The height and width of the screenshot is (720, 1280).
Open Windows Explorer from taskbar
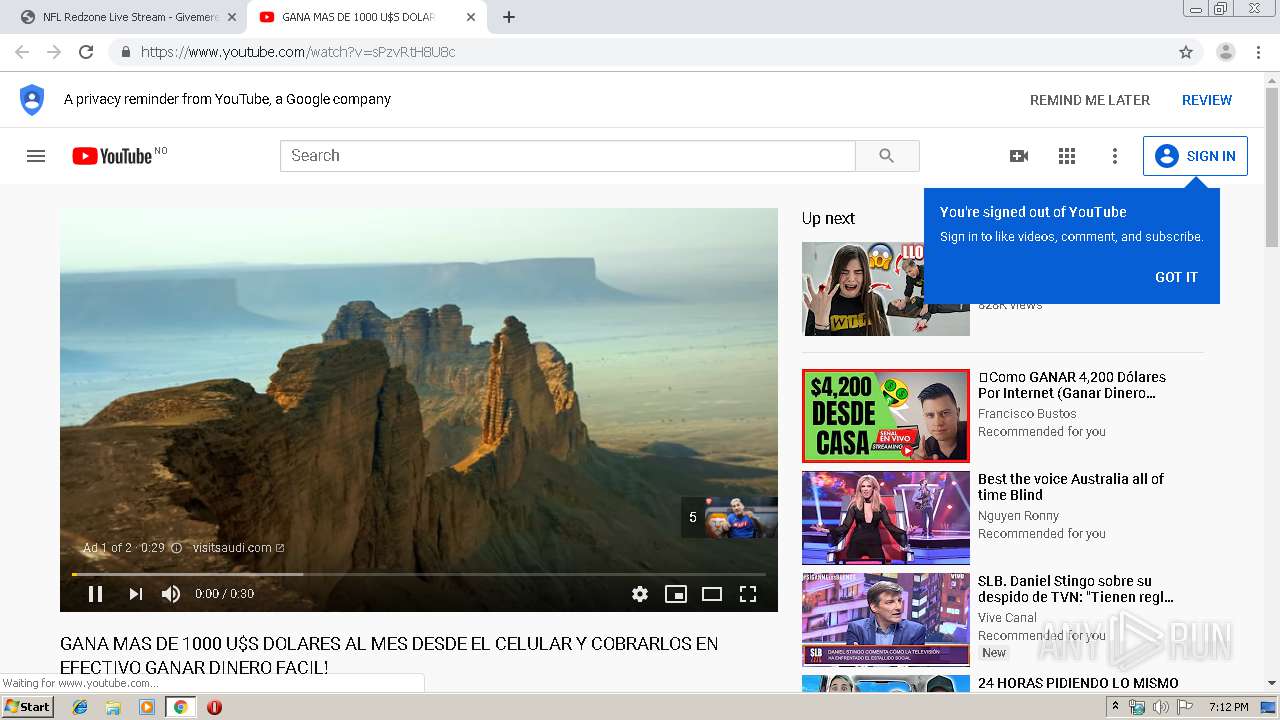tap(113, 707)
